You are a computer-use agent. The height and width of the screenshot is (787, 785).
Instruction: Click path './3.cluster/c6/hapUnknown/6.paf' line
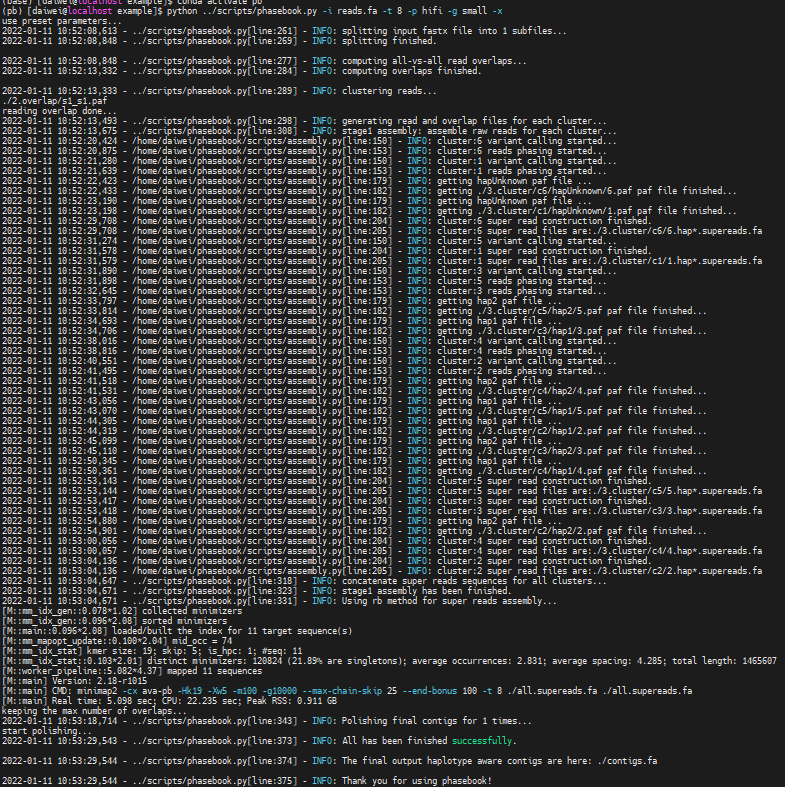click(369, 192)
